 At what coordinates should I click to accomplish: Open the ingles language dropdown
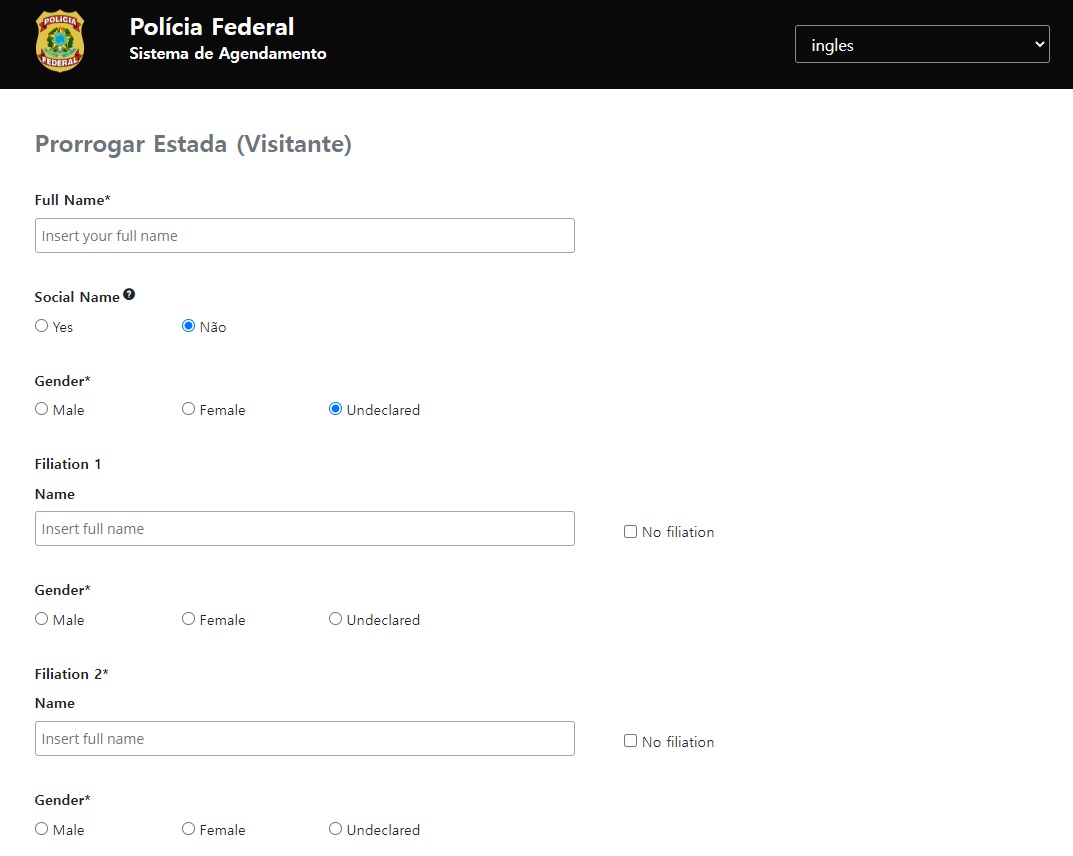tap(922, 44)
